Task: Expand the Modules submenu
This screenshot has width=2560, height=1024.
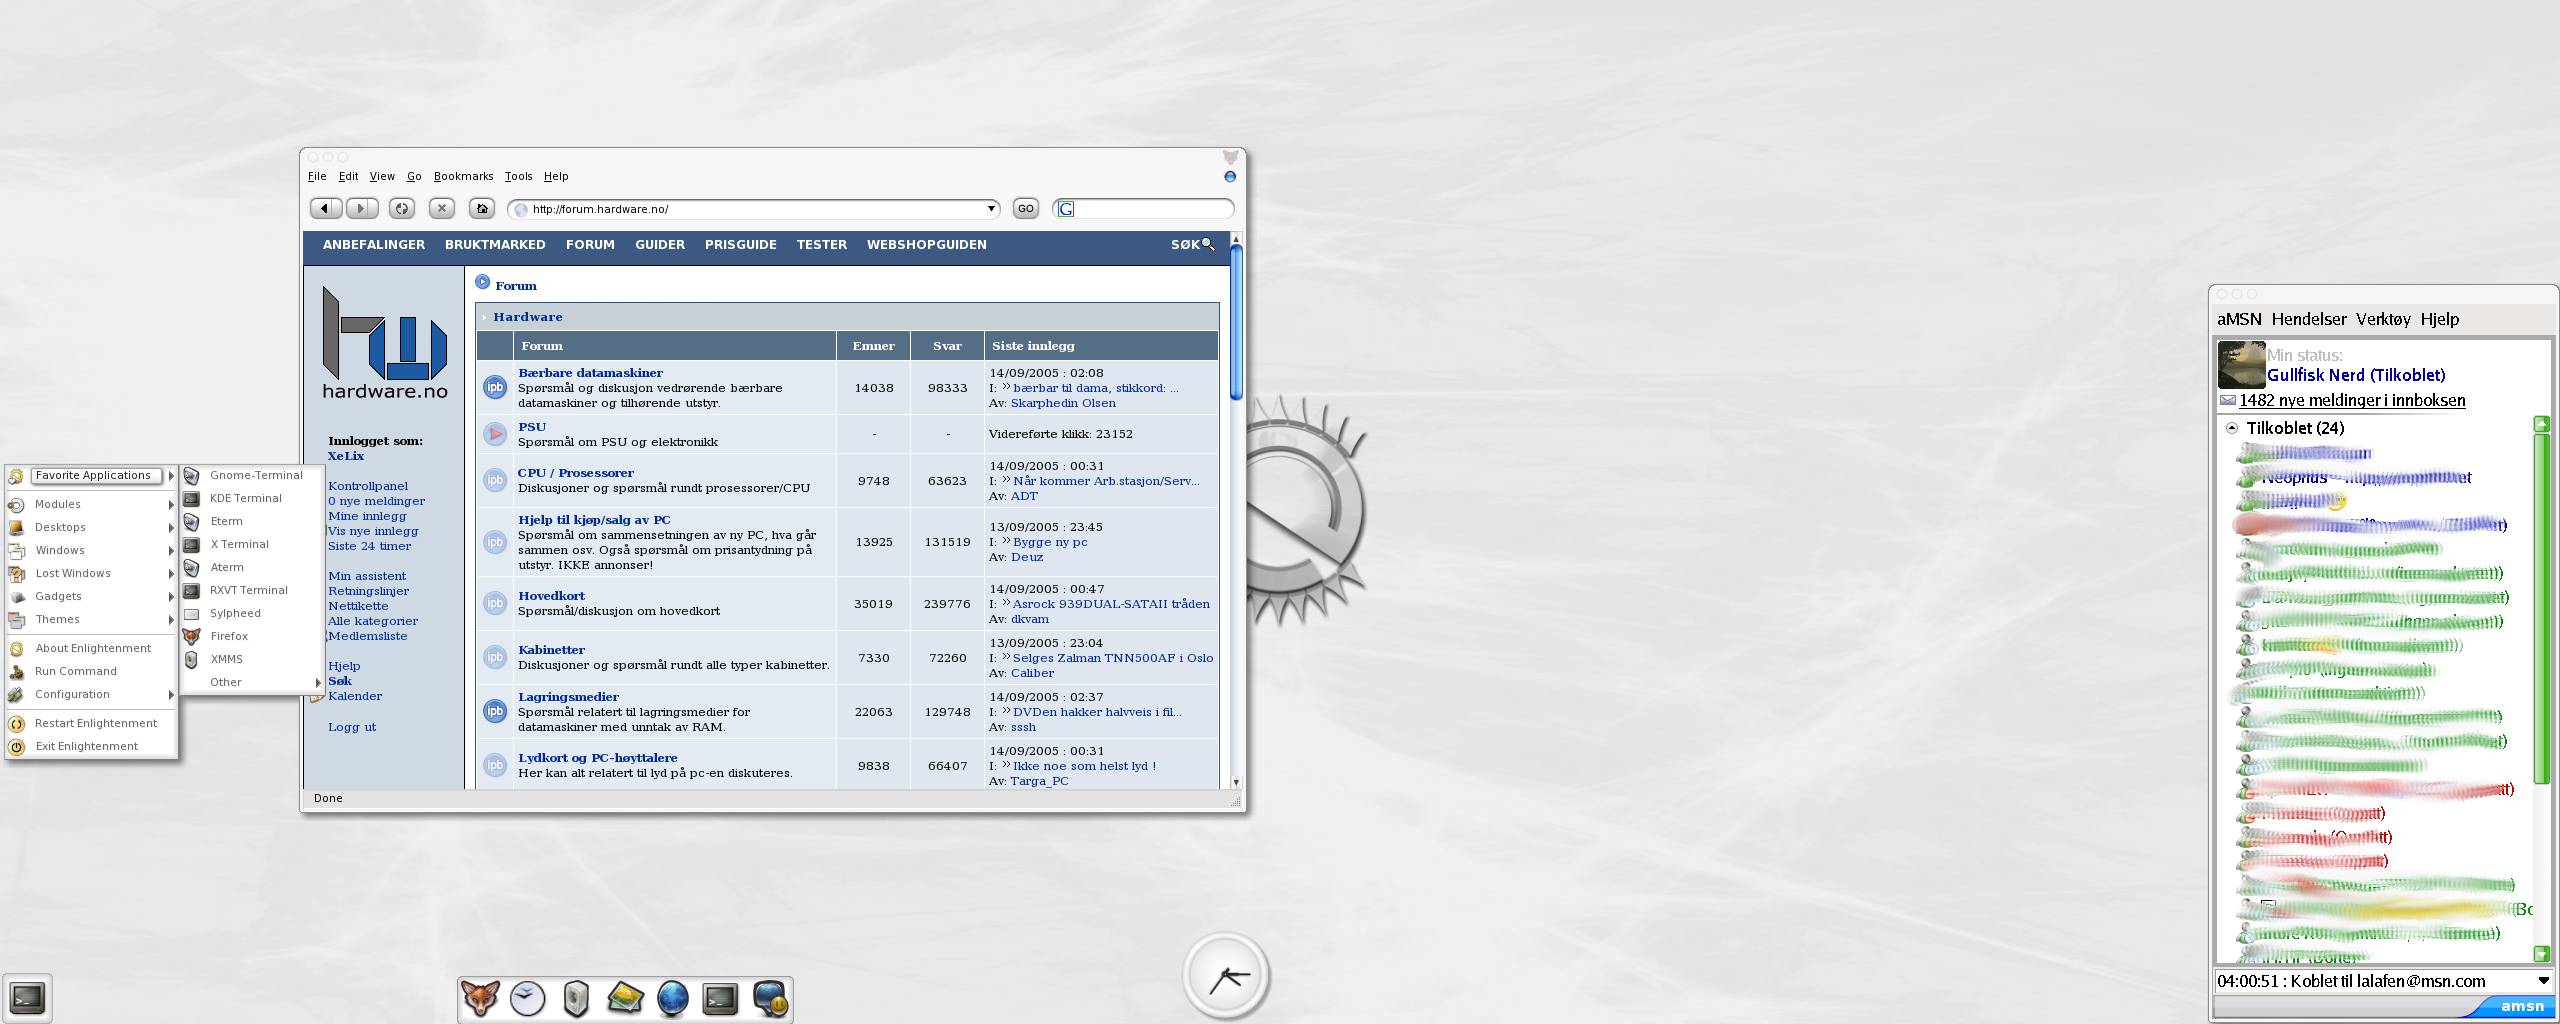Action: click(x=93, y=504)
